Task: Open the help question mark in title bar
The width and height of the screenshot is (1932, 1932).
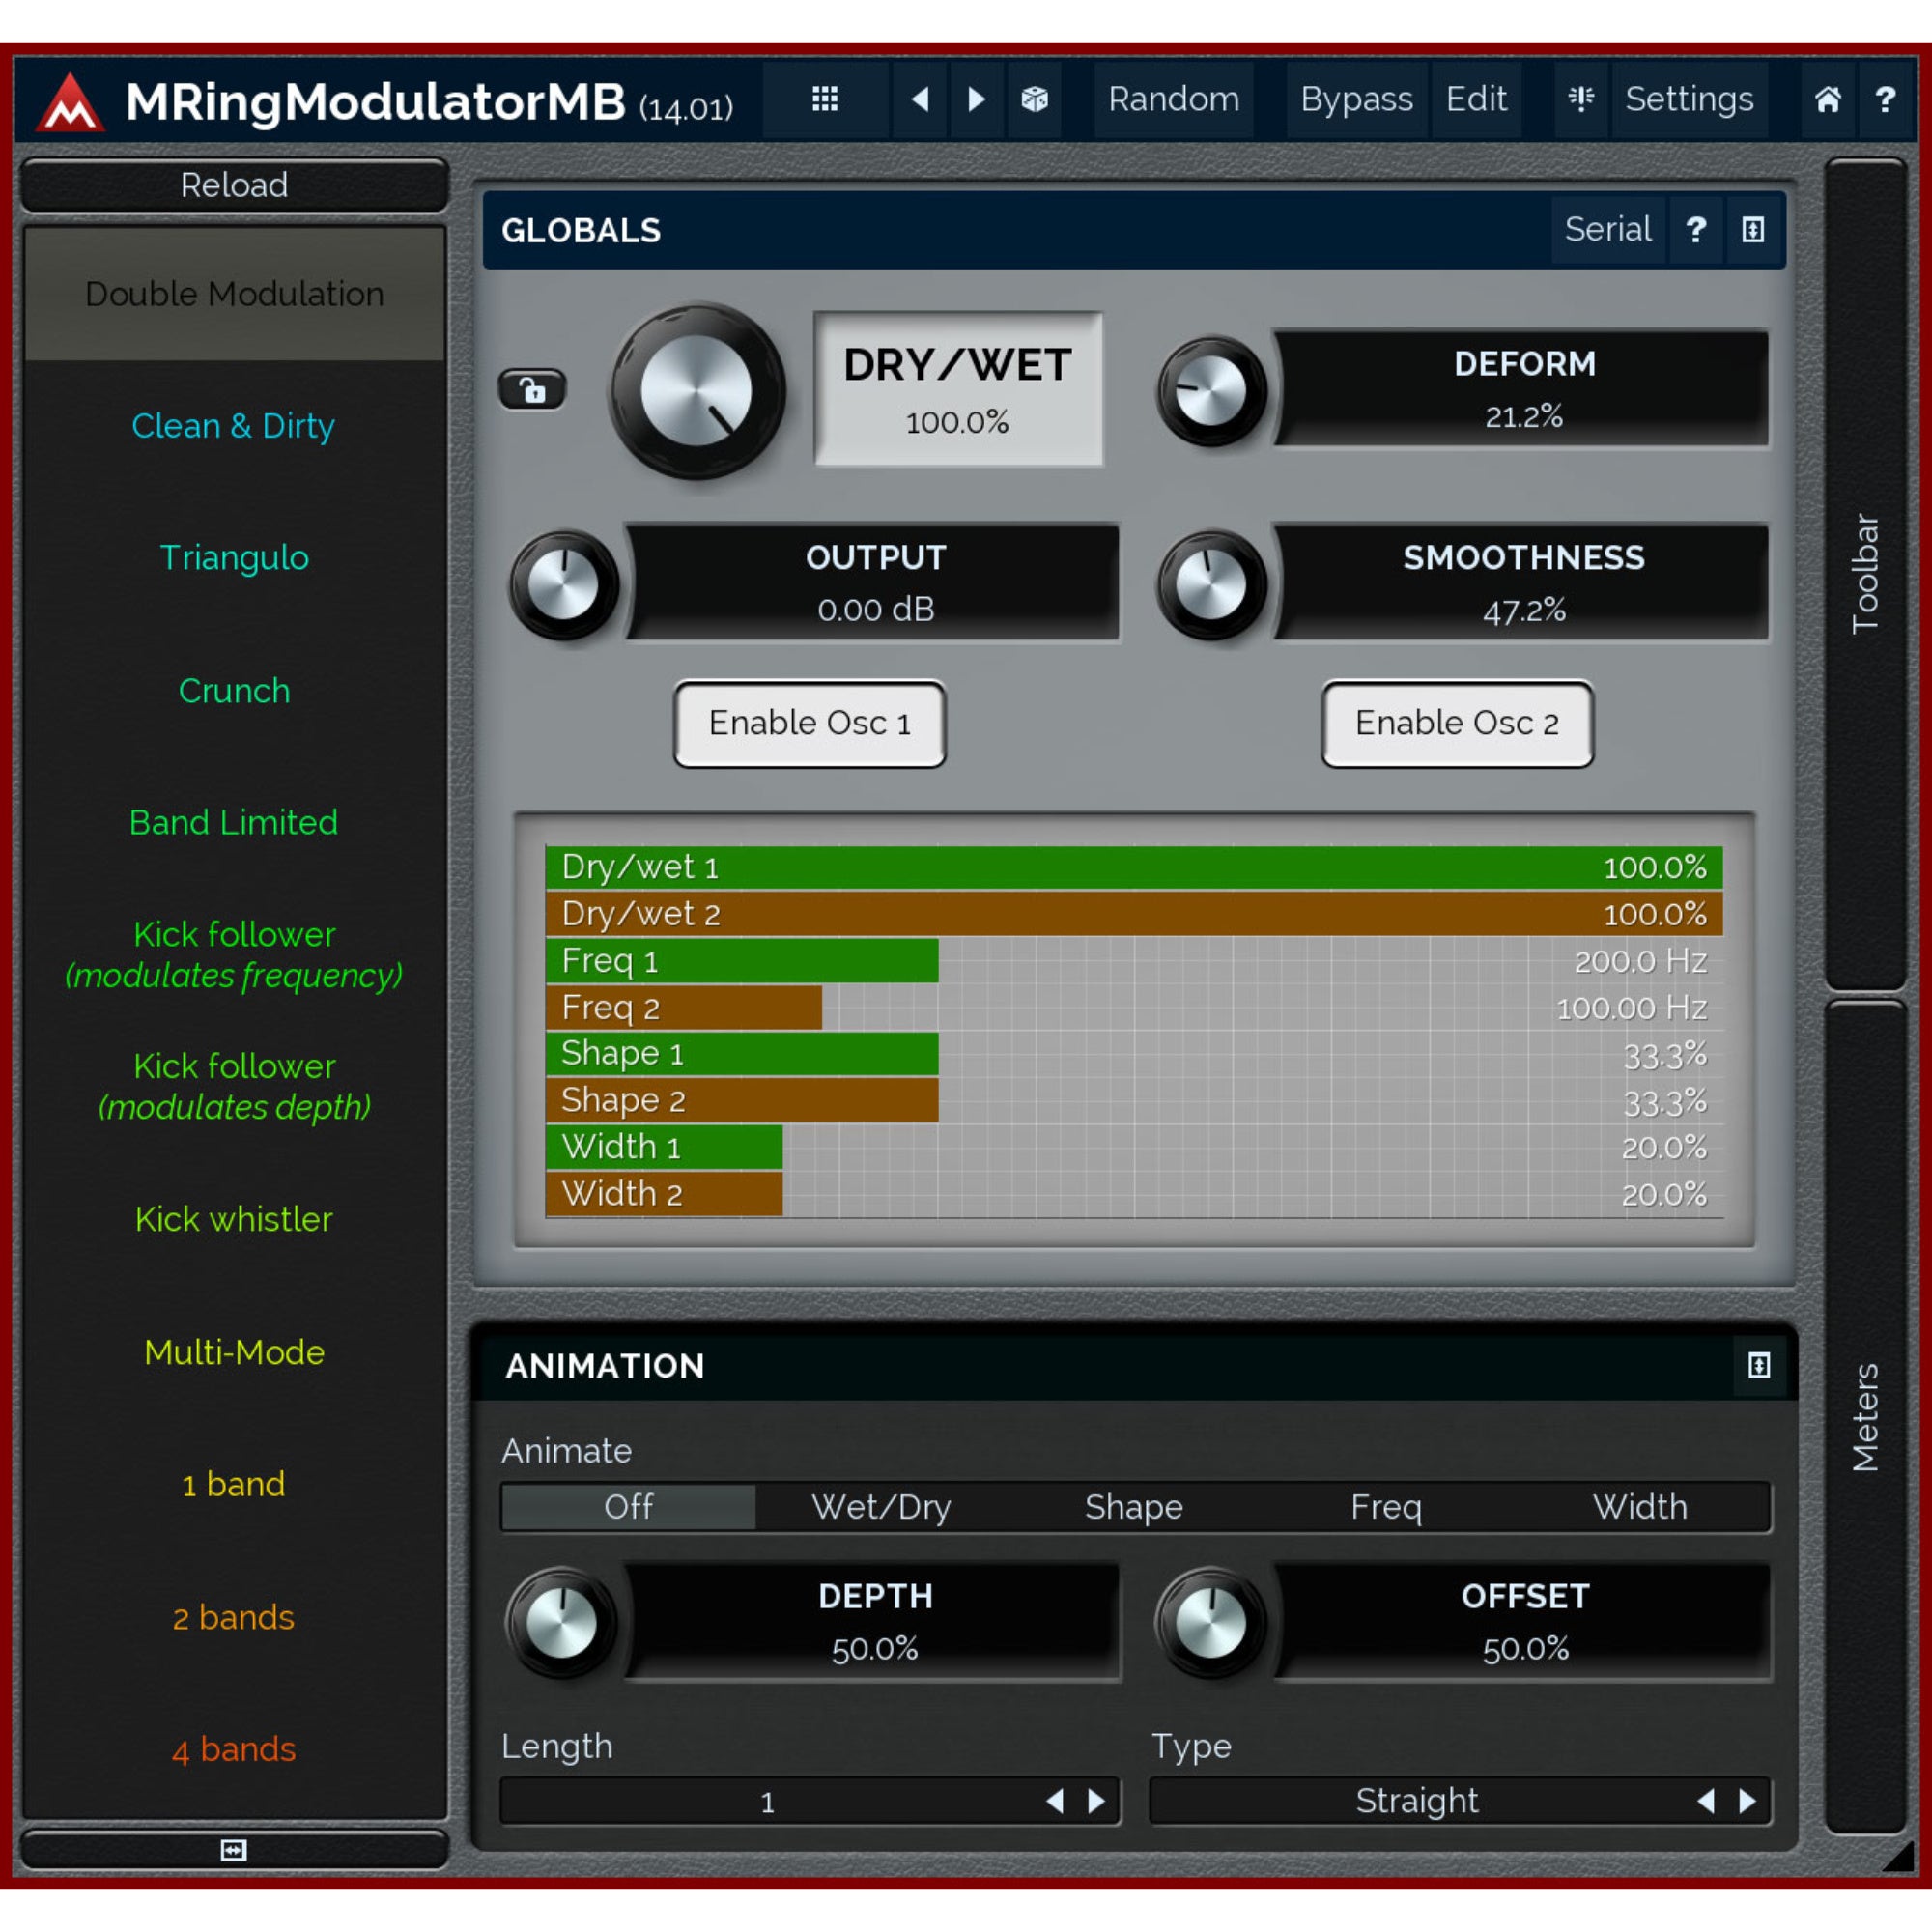Action: tap(1885, 99)
